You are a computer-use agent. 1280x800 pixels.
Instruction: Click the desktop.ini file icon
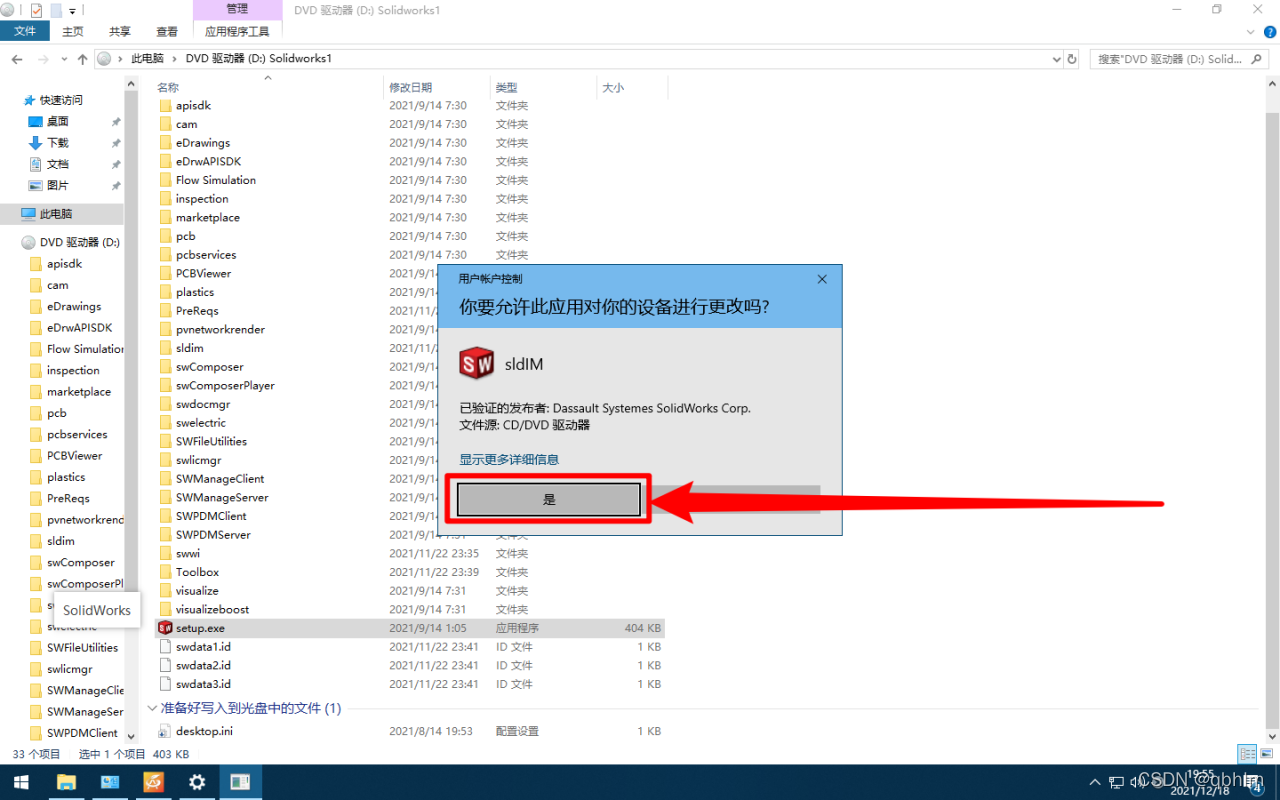click(x=166, y=731)
